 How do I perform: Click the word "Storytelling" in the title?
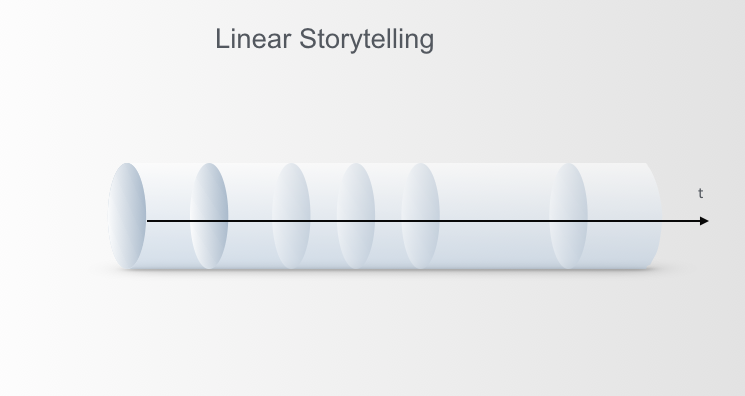pos(366,40)
